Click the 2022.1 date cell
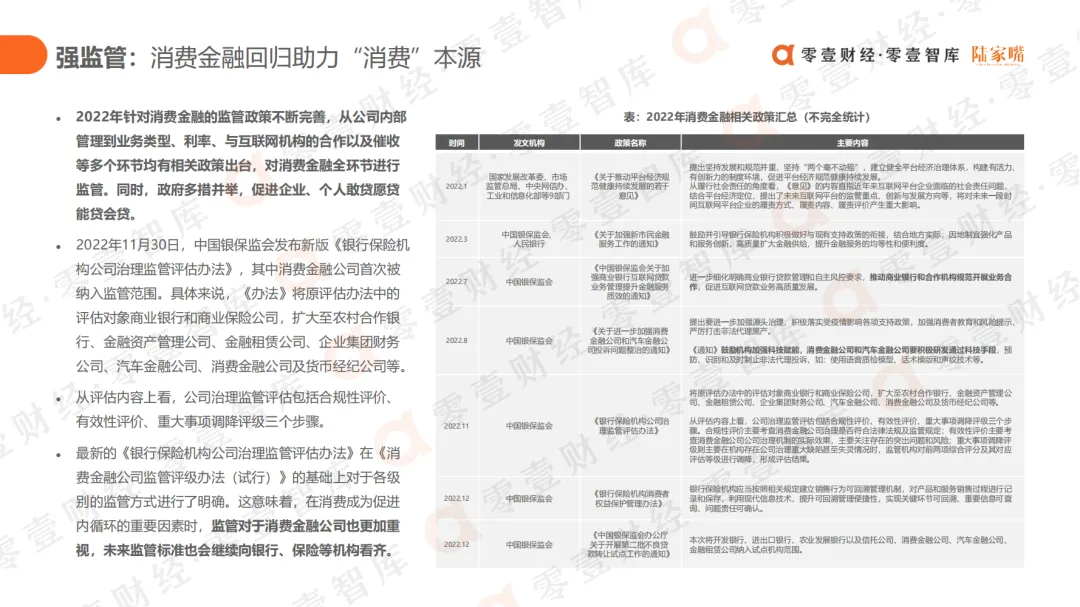 point(456,186)
